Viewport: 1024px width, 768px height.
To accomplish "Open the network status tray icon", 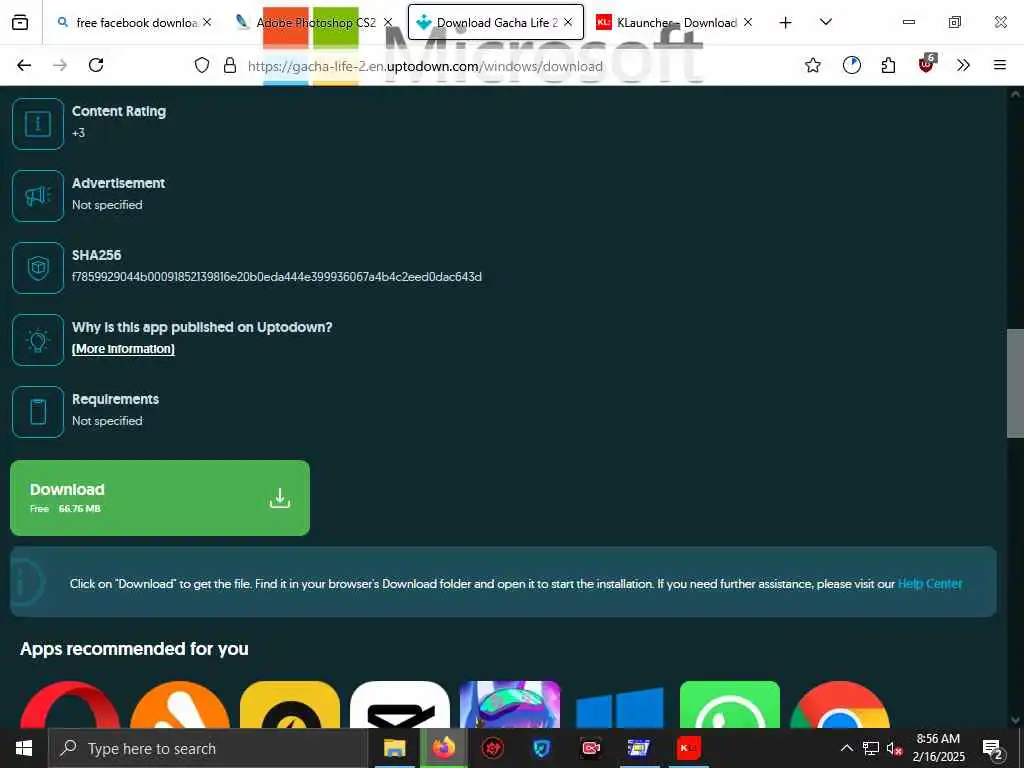I will tap(871, 748).
